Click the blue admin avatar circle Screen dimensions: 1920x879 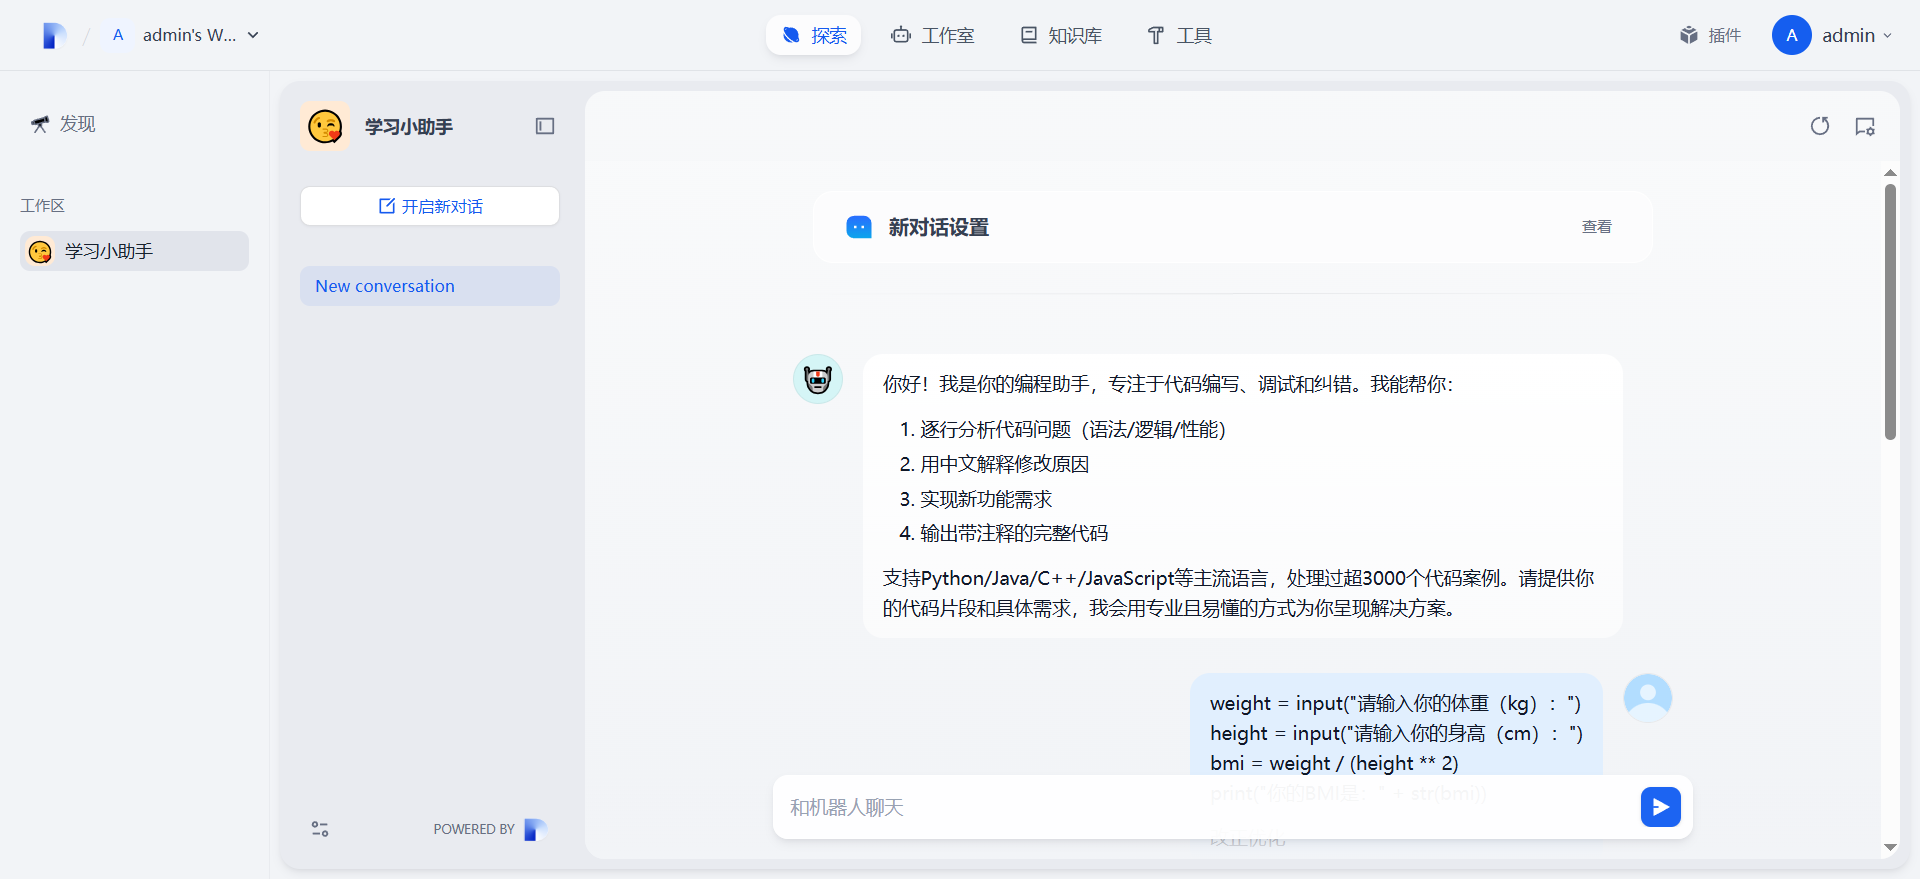(1791, 35)
